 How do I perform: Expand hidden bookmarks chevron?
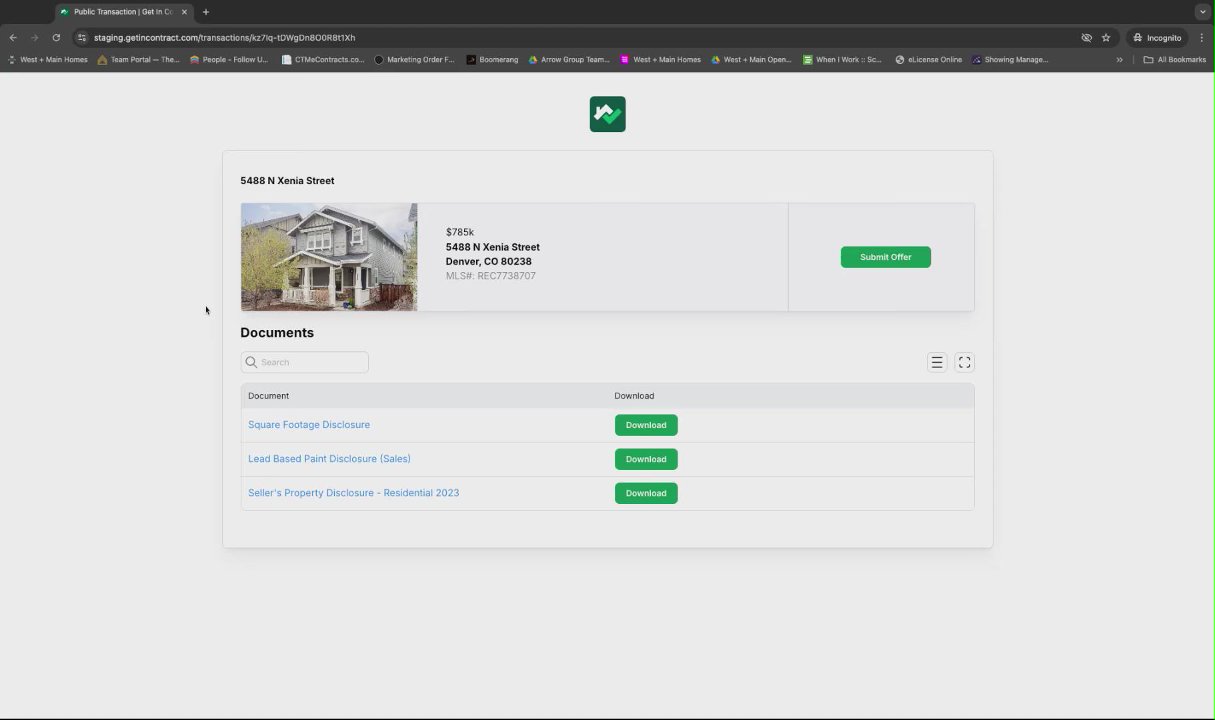(x=1119, y=60)
